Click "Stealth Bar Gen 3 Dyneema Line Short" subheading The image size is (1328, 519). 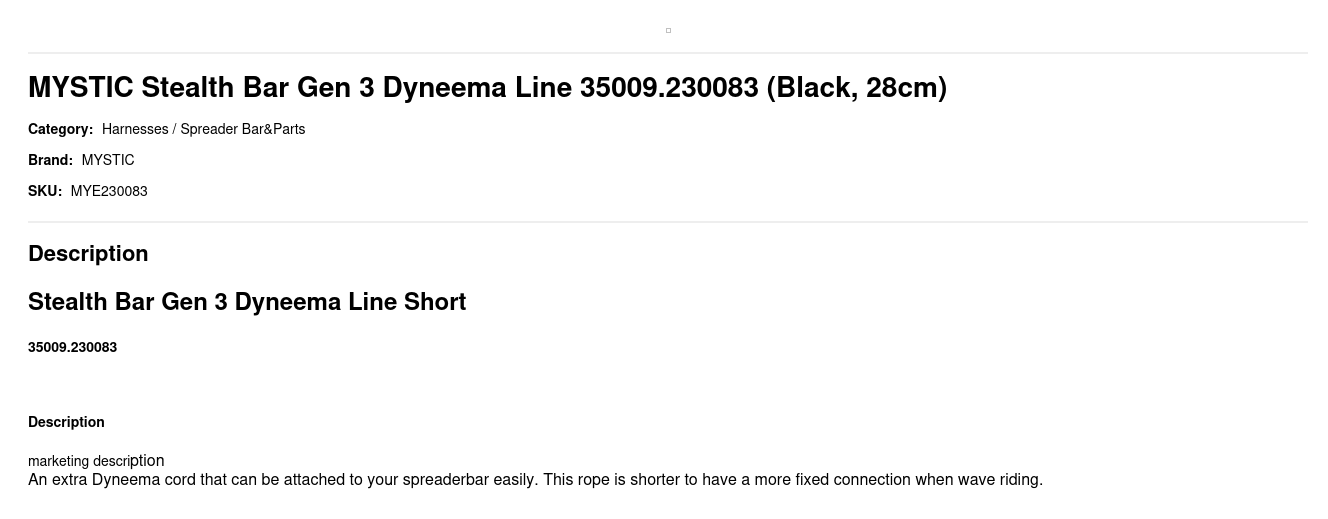247,302
